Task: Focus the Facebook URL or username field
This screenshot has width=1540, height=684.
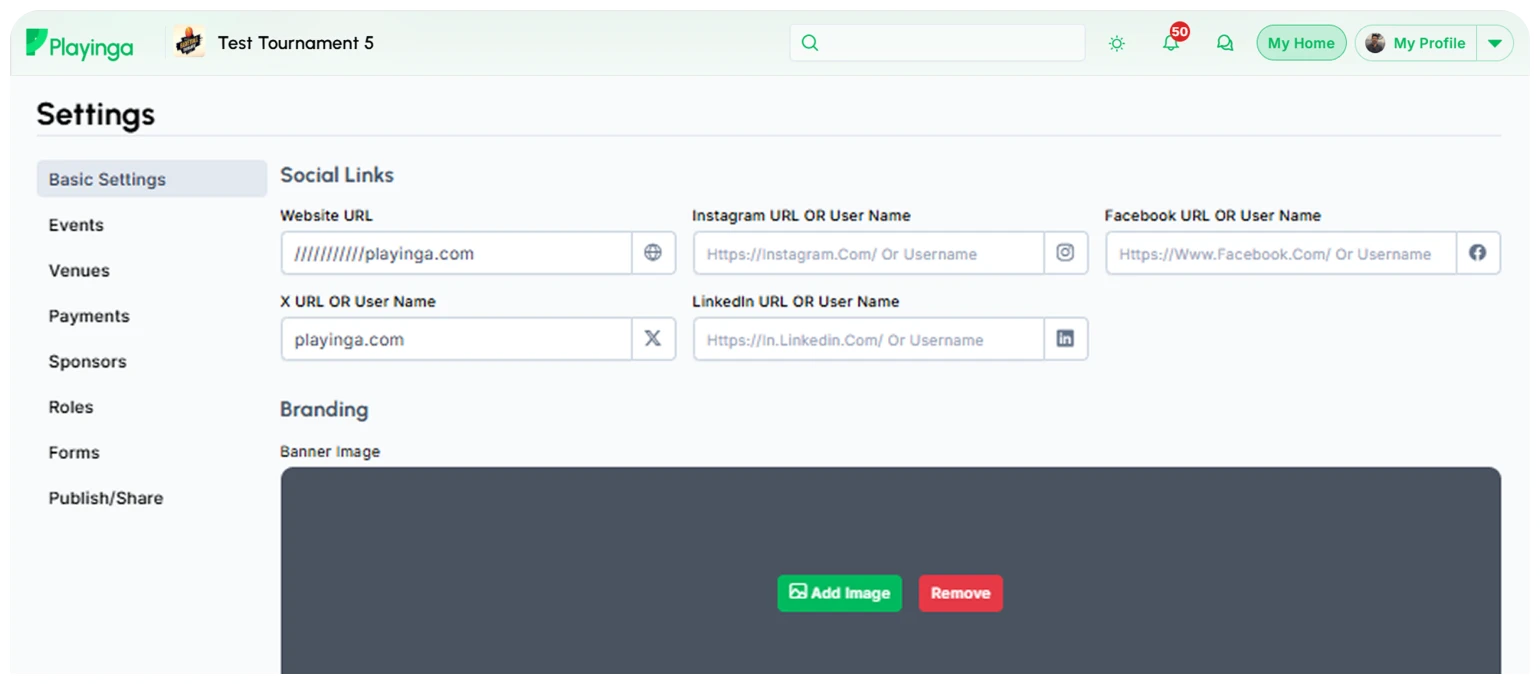Action: [1281, 253]
